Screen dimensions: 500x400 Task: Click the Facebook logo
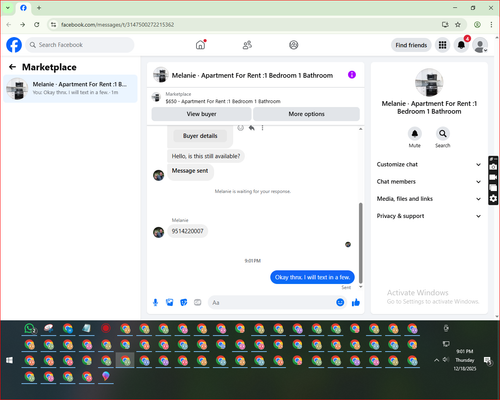coord(14,45)
